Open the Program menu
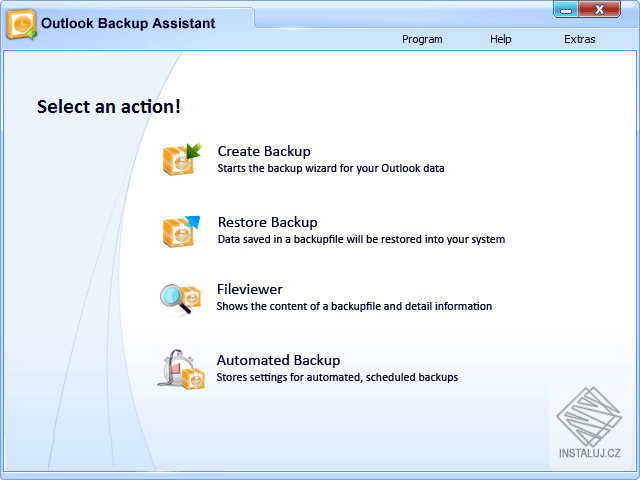 pos(422,39)
